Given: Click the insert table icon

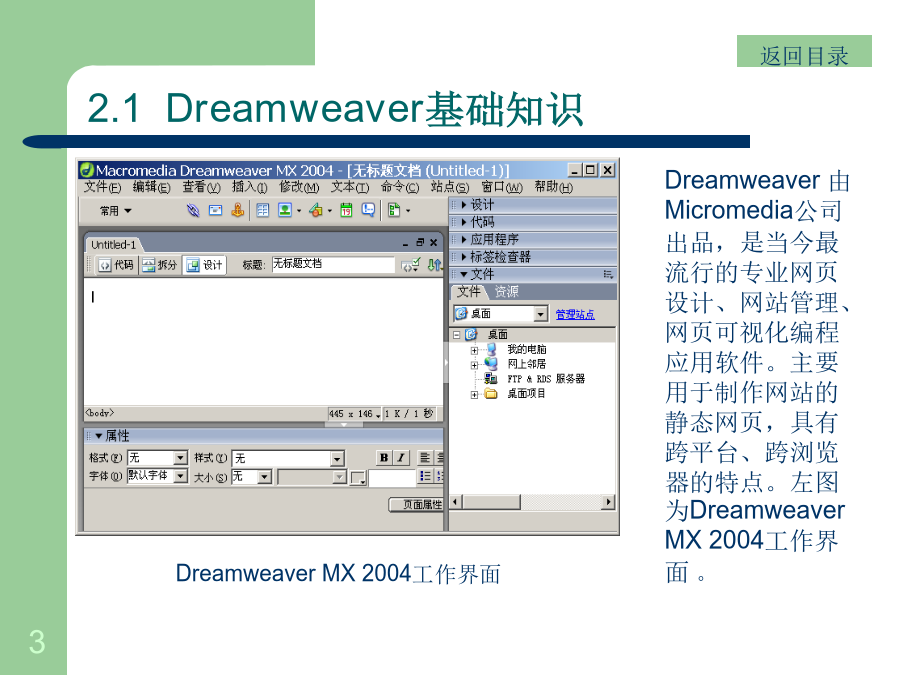Looking at the screenshot, I should pos(262,211).
